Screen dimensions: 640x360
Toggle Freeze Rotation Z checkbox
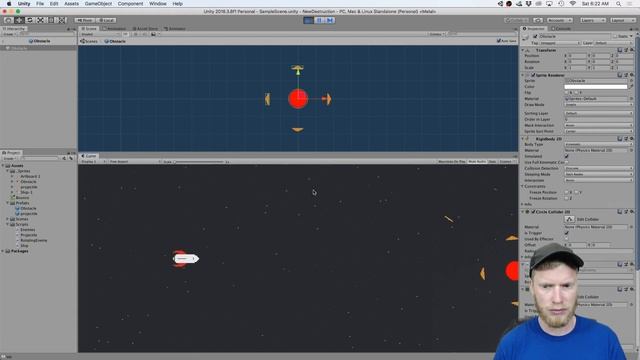[x=567, y=198]
